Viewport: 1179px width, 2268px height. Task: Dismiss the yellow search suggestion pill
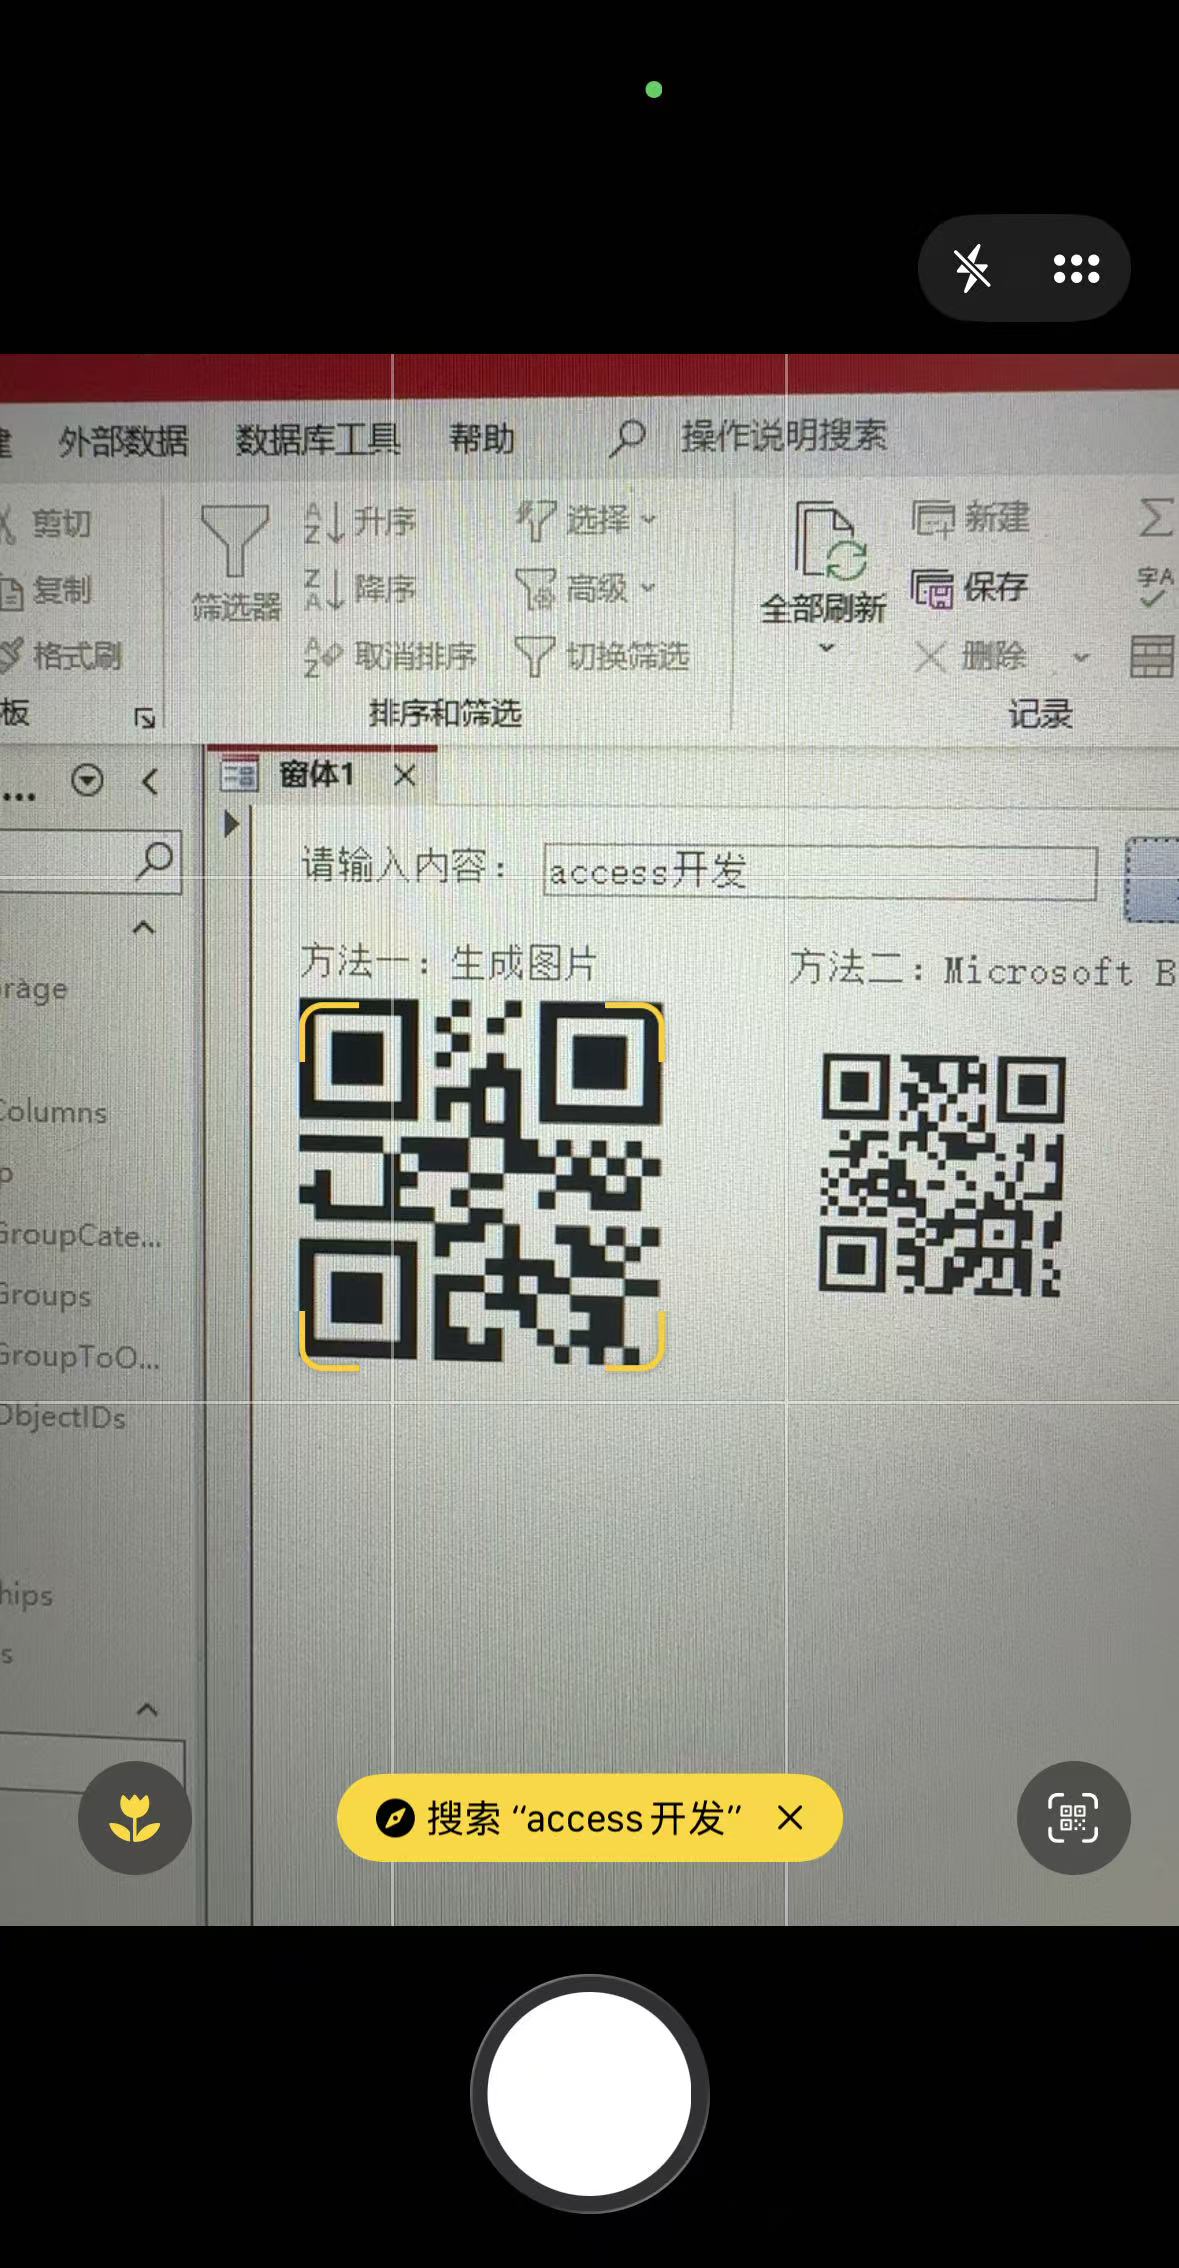click(790, 1818)
